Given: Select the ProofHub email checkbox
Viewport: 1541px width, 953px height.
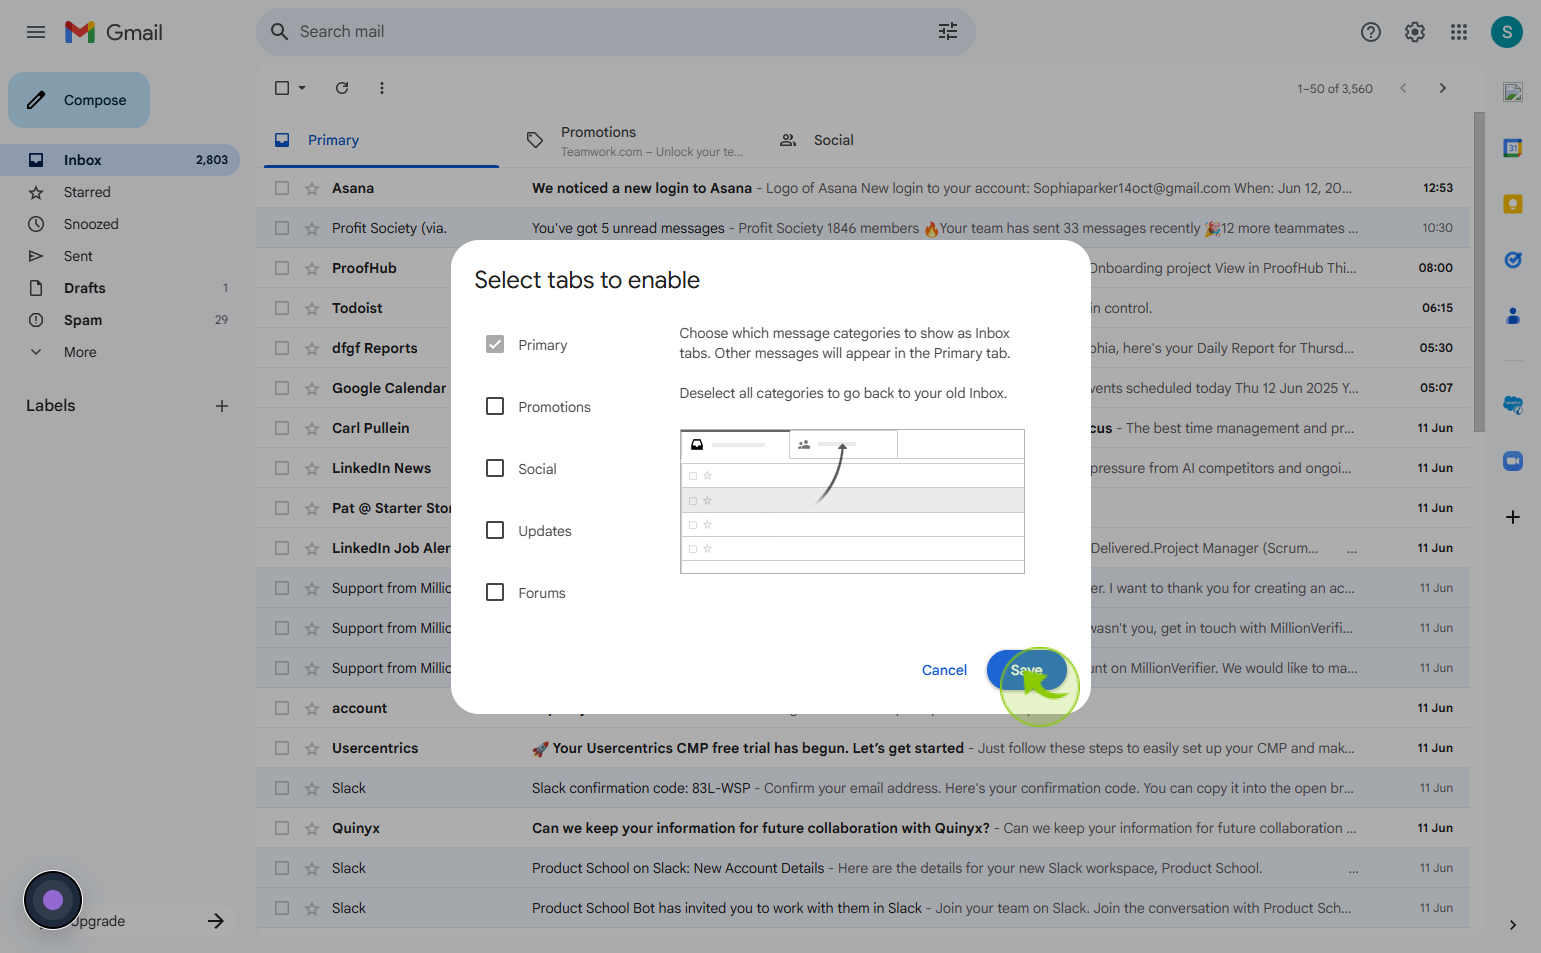Looking at the screenshot, I should pyautogui.click(x=282, y=268).
